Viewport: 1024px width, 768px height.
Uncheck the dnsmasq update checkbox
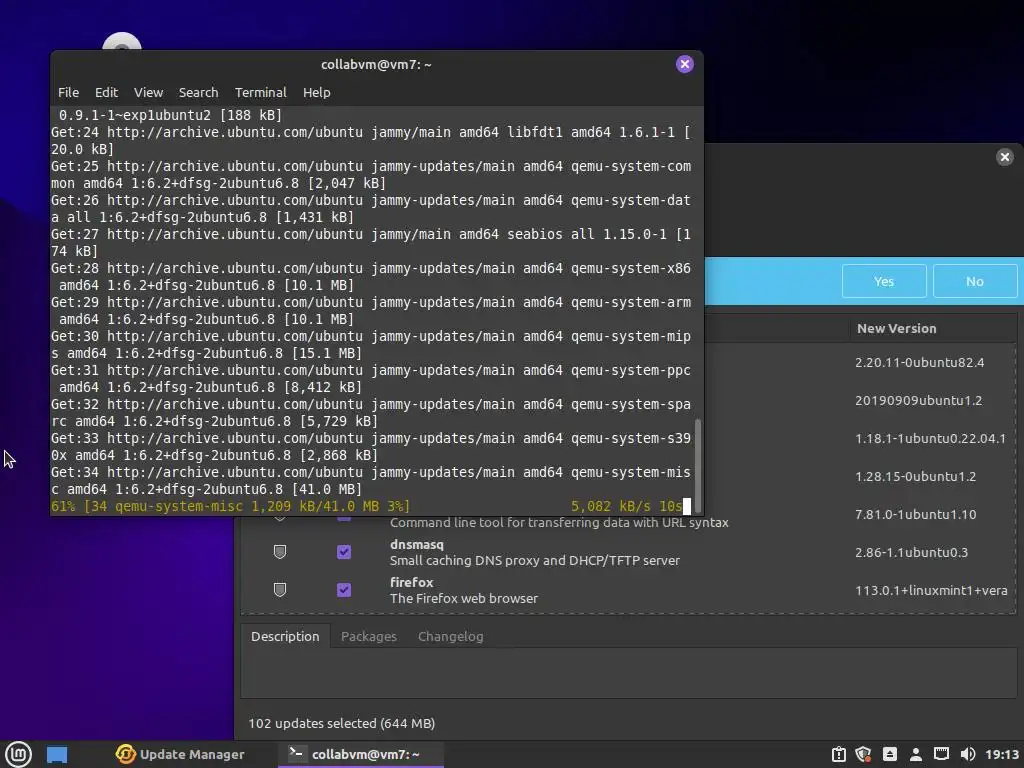pos(344,552)
